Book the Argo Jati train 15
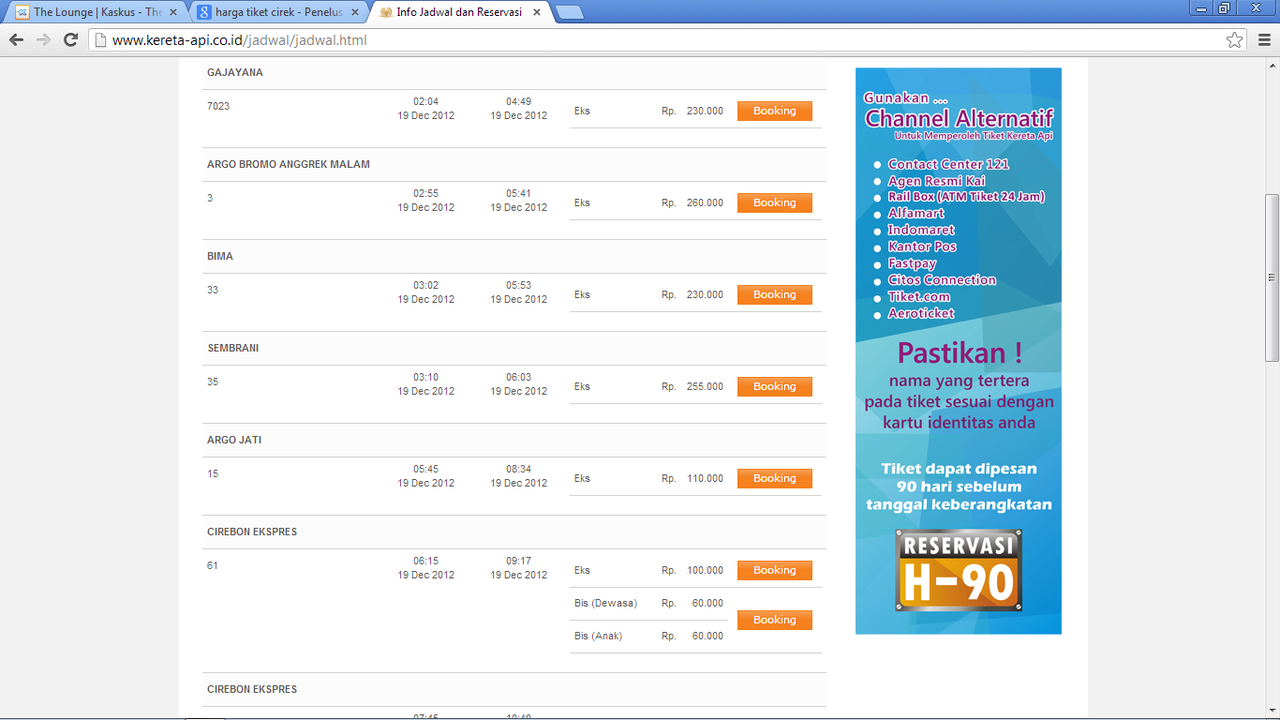Screen dimensions: 1280x720 (x=774, y=479)
